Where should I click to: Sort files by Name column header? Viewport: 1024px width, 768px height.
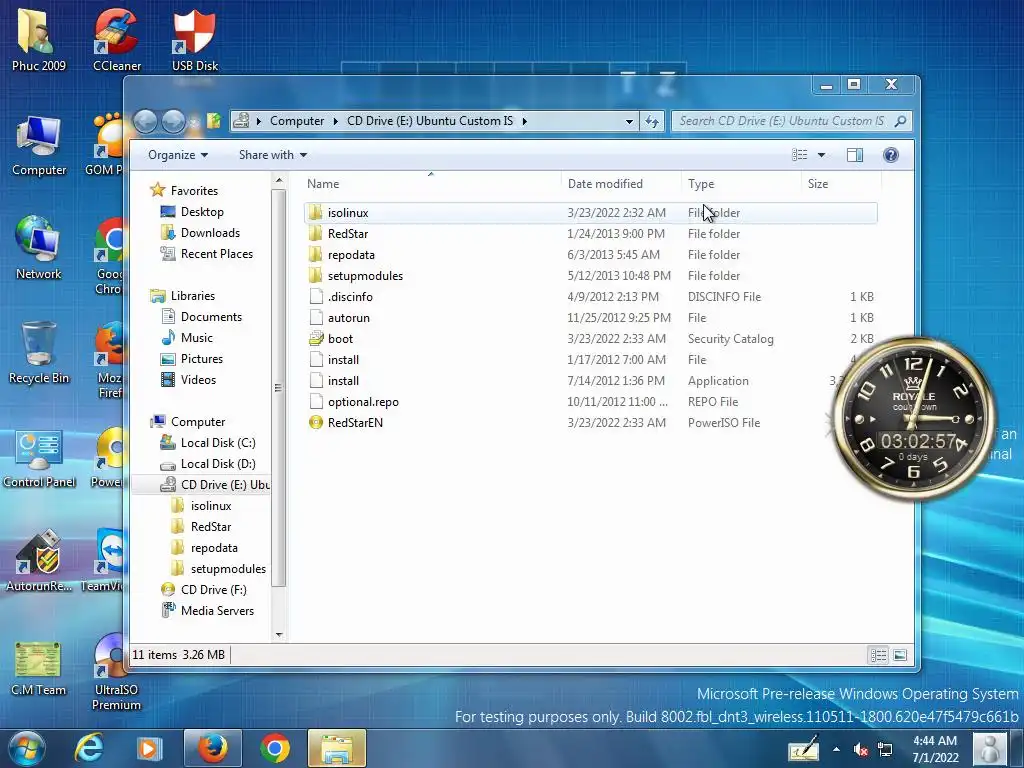tap(431, 184)
